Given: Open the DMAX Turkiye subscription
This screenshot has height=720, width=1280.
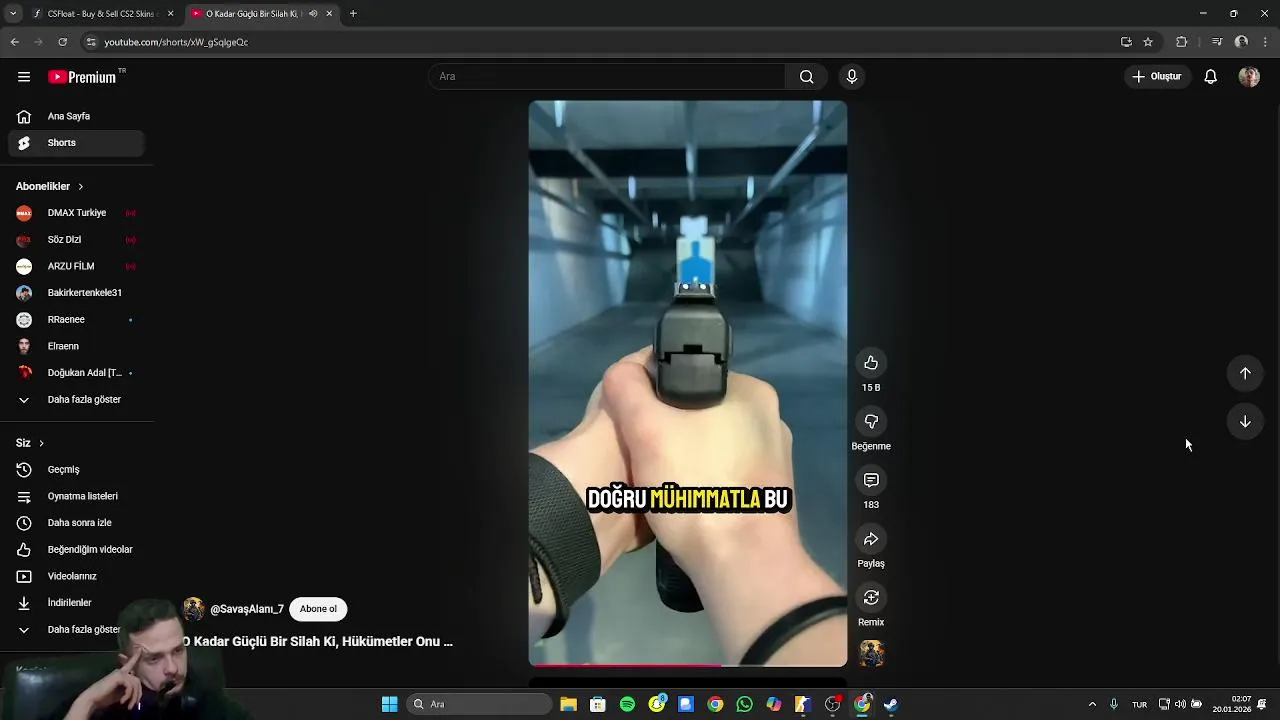Looking at the screenshot, I should [77, 213].
